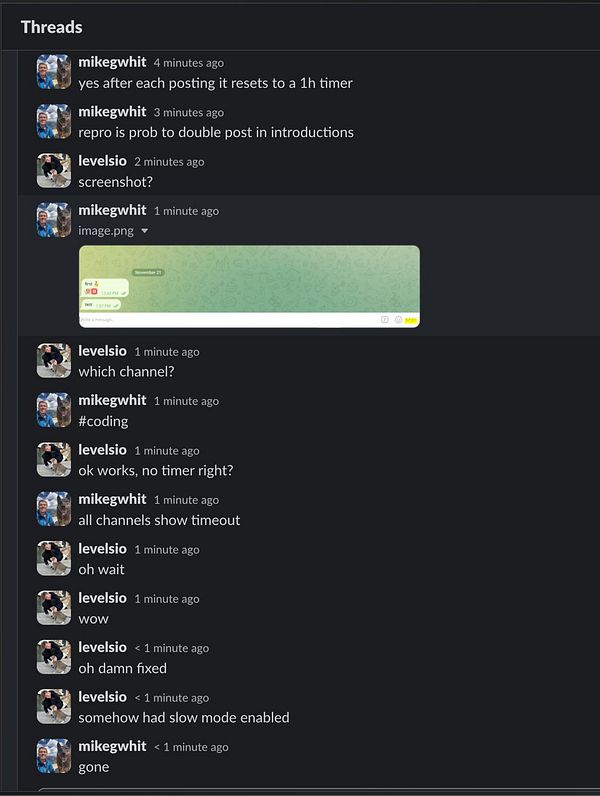Open levelsio's avatar next to "screenshot?" message
The image size is (600, 796).
pos(54,171)
